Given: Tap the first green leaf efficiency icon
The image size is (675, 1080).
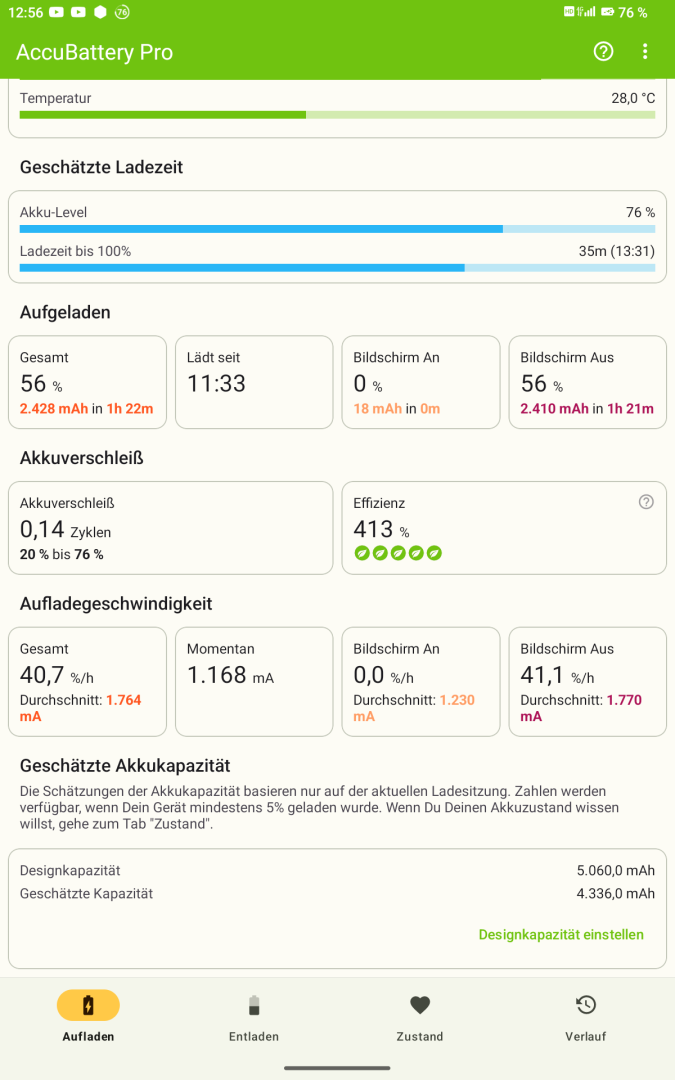Looking at the screenshot, I should [x=362, y=553].
